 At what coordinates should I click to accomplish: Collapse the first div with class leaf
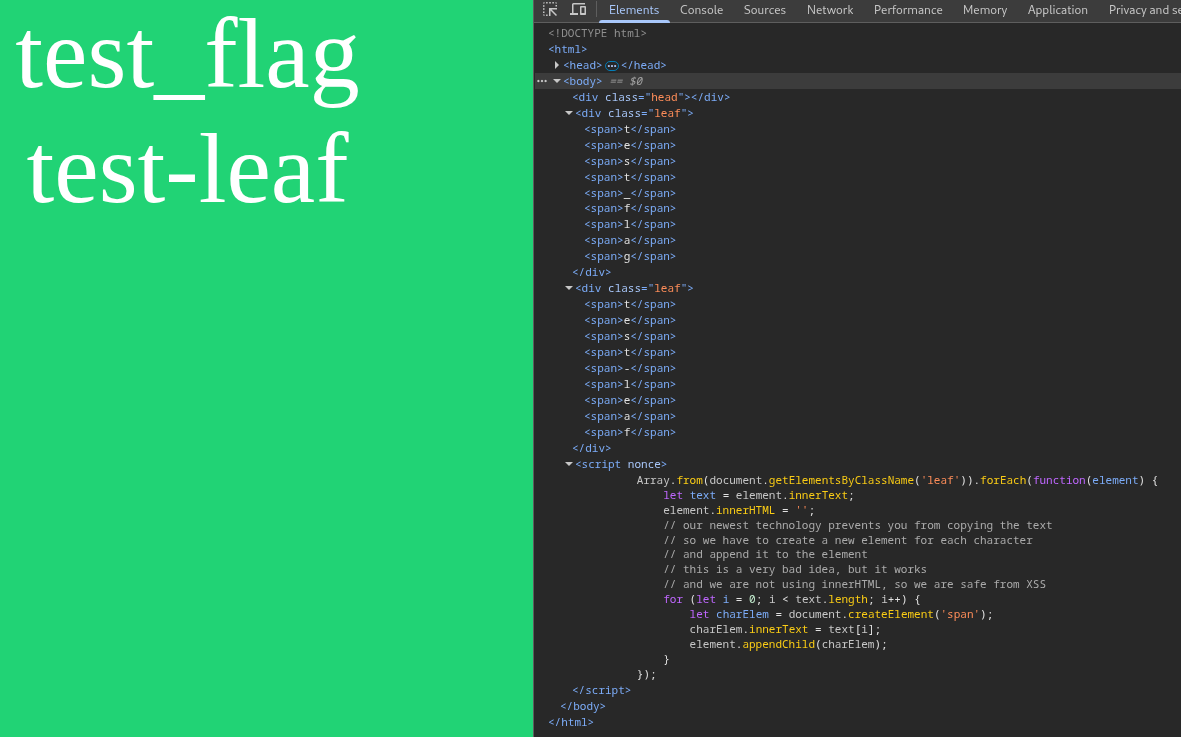click(569, 113)
